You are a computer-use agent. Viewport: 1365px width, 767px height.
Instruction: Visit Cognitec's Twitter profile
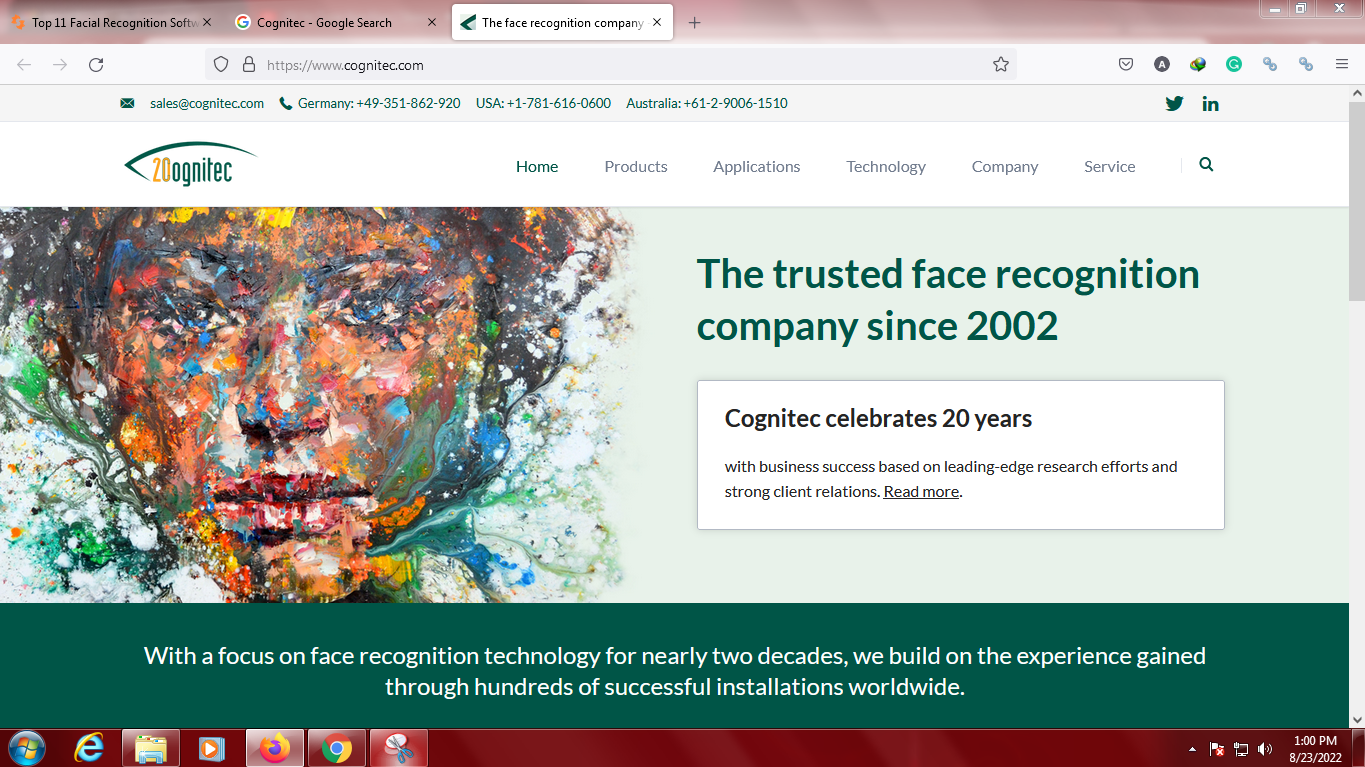[x=1175, y=103]
